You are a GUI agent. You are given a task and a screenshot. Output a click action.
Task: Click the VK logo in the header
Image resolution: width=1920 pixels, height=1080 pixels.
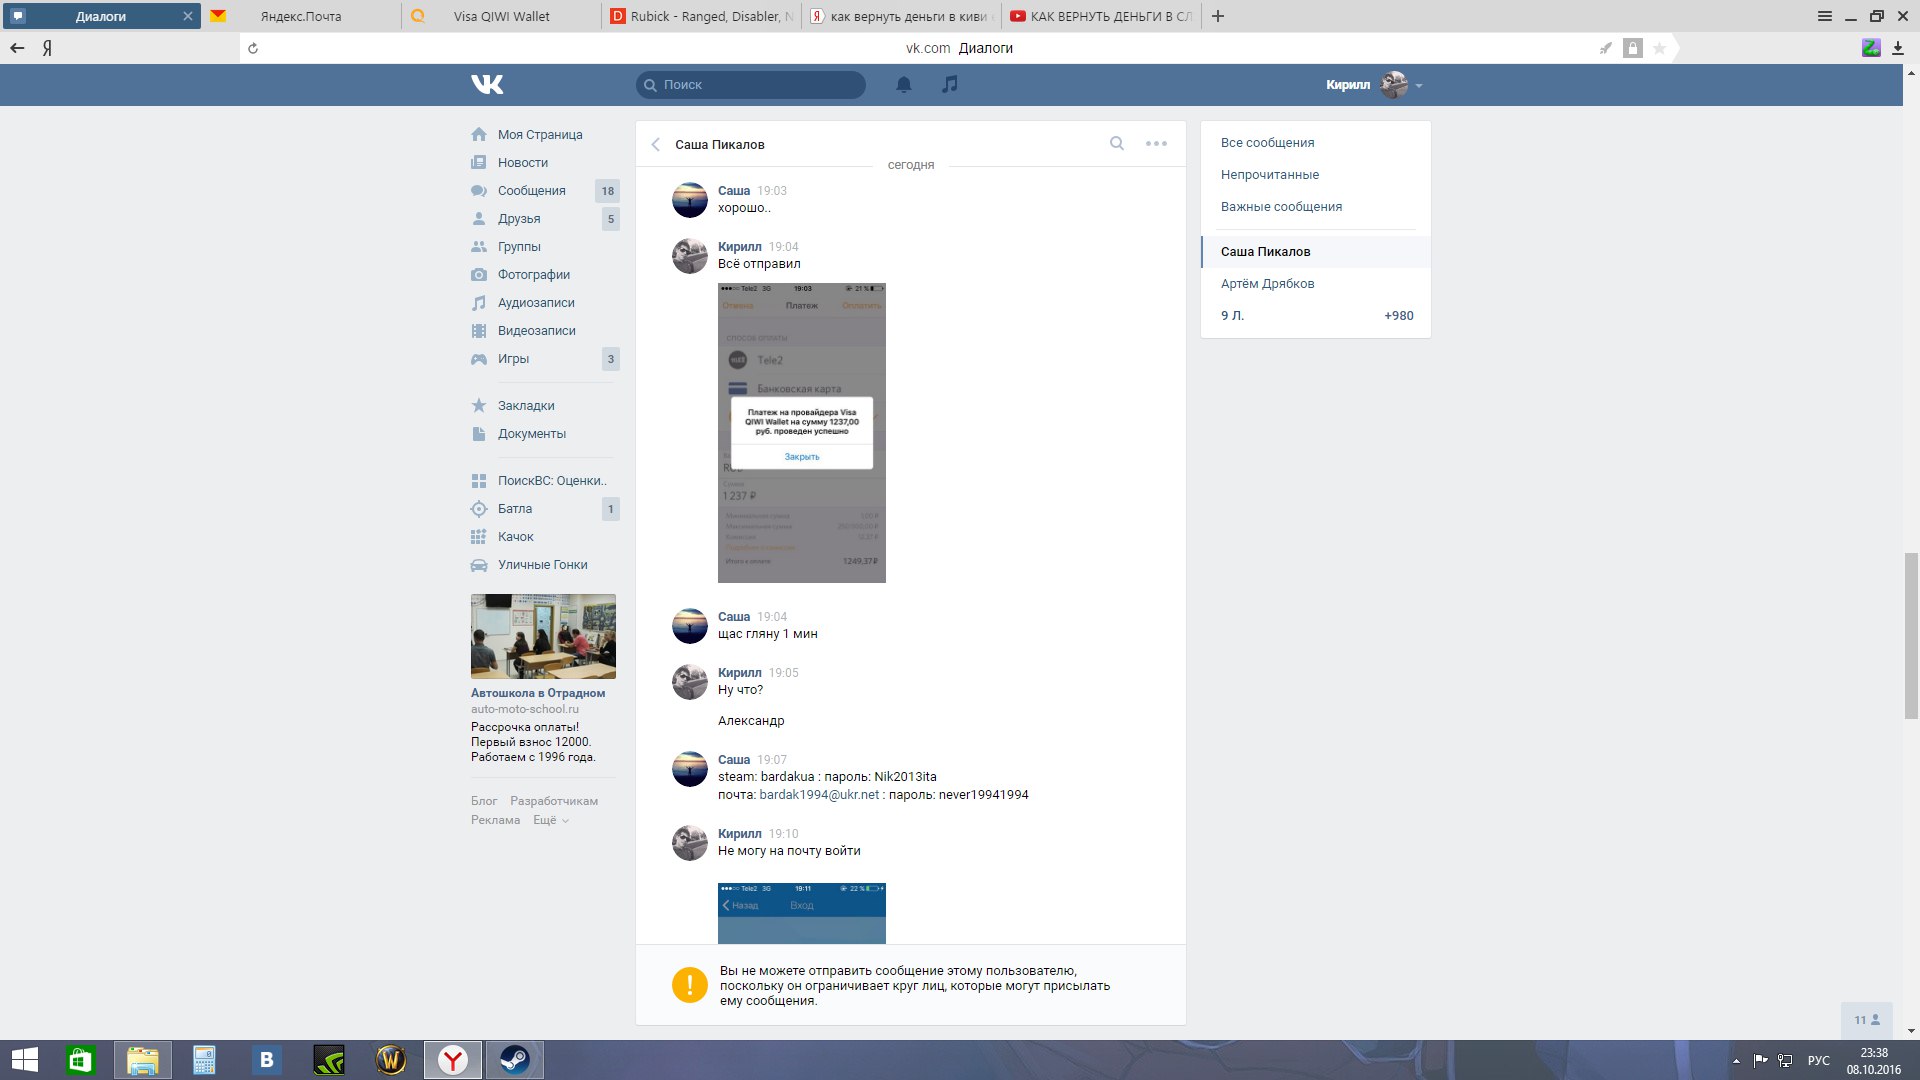point(487,85)
